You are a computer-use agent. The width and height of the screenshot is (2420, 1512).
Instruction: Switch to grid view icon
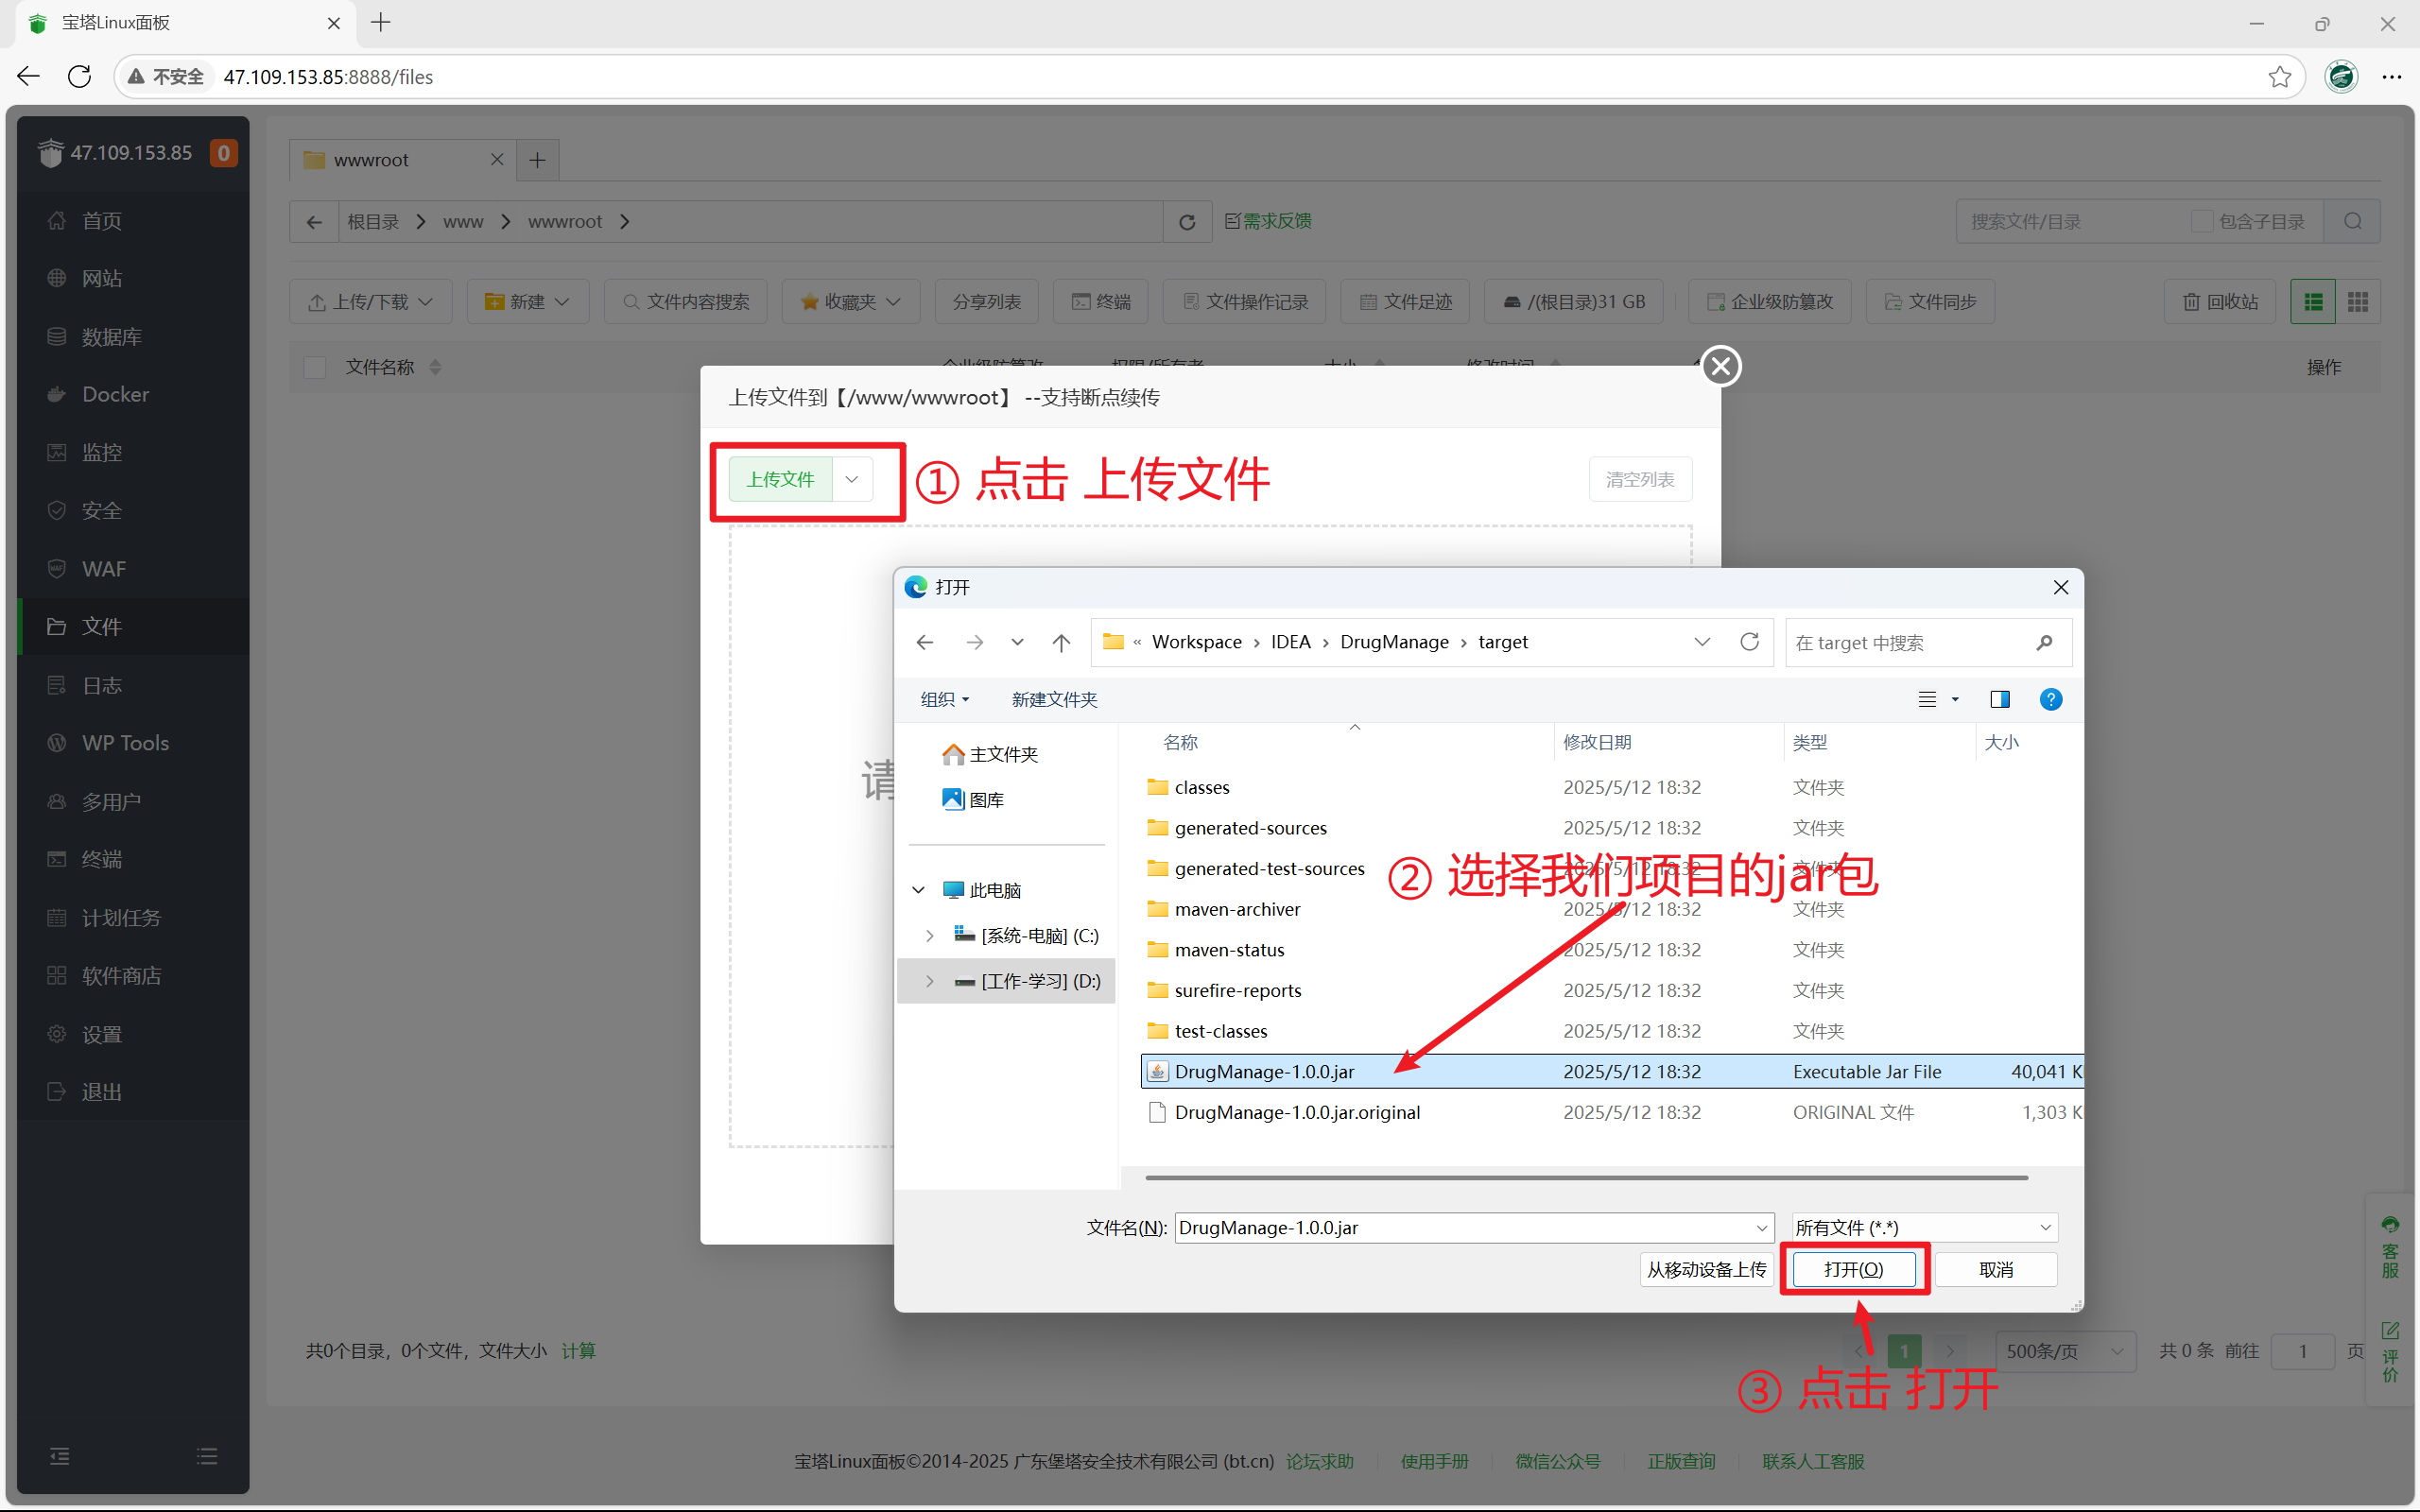(x=2358, y=302)
